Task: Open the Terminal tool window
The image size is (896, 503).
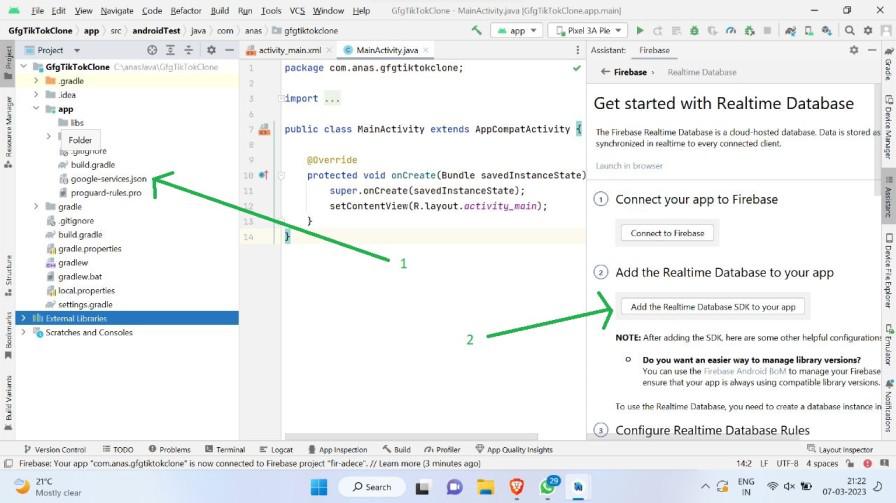Action: pyautogui.click(x=225, y=450)
